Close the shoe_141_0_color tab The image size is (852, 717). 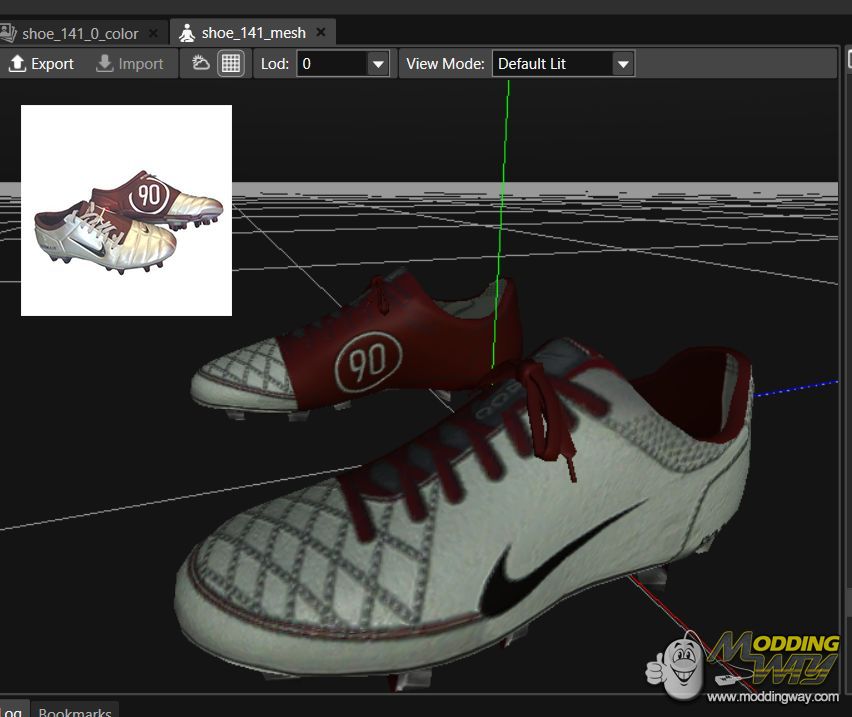pyautogui.click(x=153, y=33)
